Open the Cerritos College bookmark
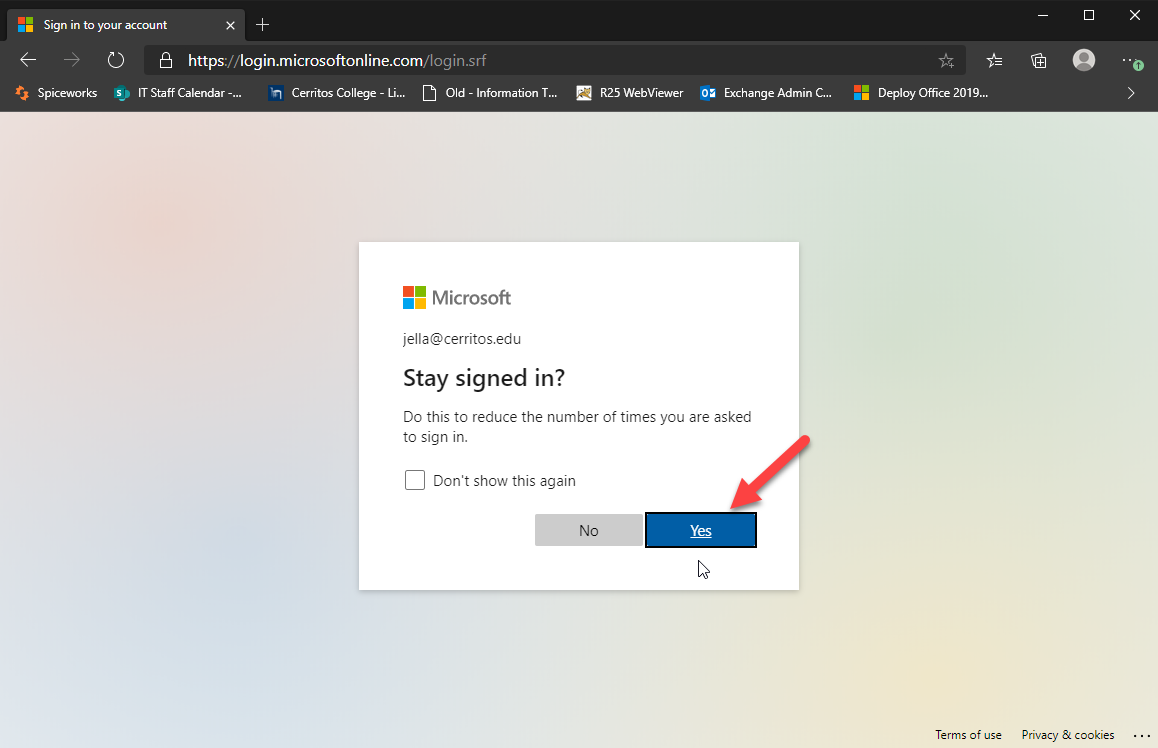1158x748 pixels. [337, 93]
